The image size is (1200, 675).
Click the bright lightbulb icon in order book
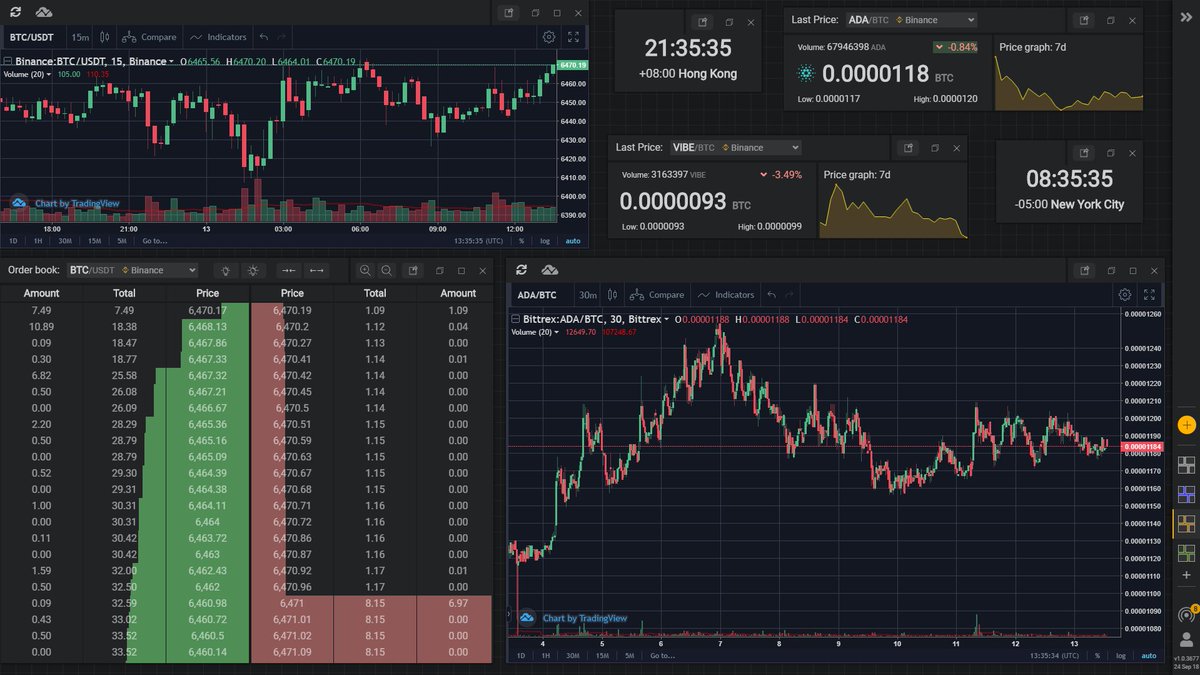[x=253, y=270]
